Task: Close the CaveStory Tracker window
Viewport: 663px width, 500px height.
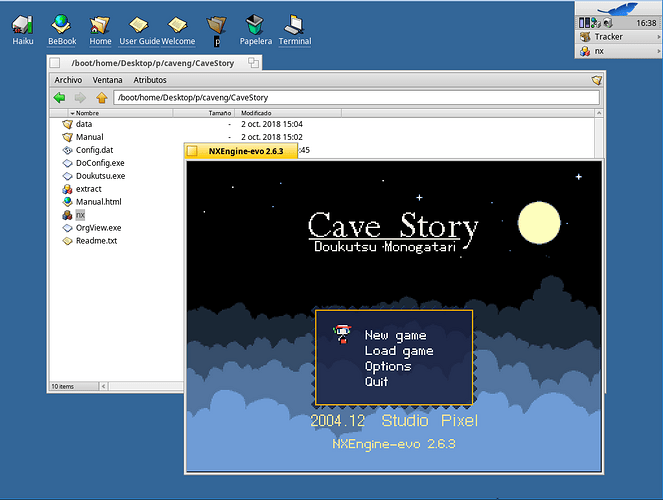Action: [55, 63]
